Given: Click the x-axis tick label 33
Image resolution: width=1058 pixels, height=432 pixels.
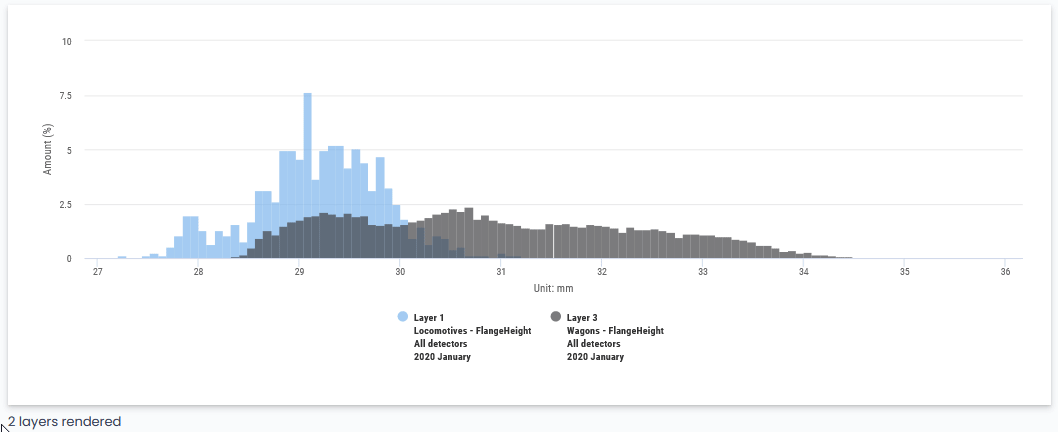Looking at the screenshot, I should (703, 272).
